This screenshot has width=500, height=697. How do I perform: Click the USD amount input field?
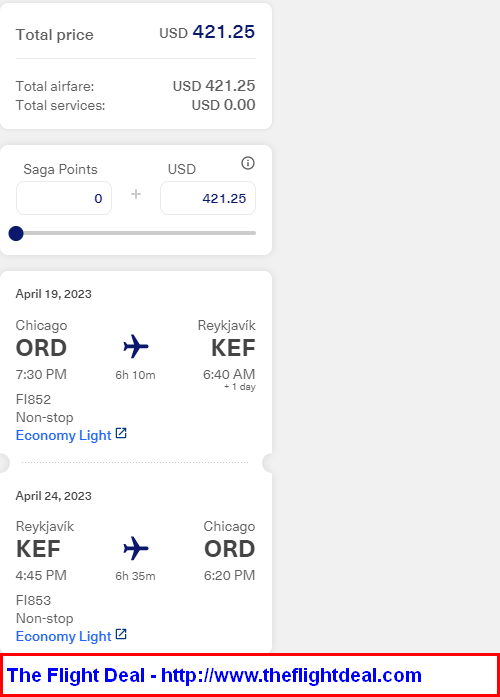click(208, 198)
